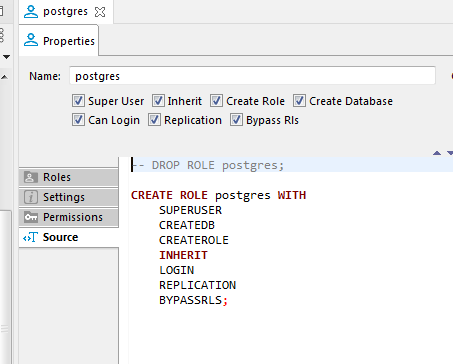Screen dimensions: 453x364
Task: Toggle the Inherit checkbox
Action: [158, 101]
